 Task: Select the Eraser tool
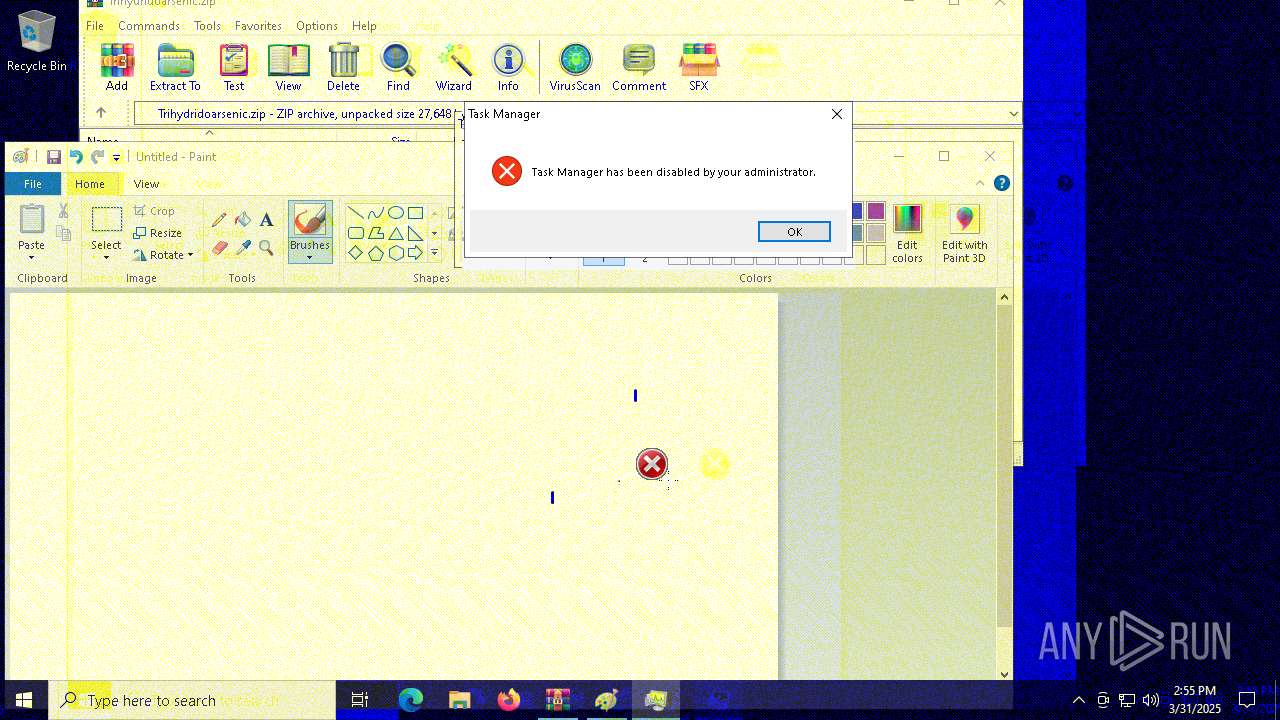[x=219, y=247]
